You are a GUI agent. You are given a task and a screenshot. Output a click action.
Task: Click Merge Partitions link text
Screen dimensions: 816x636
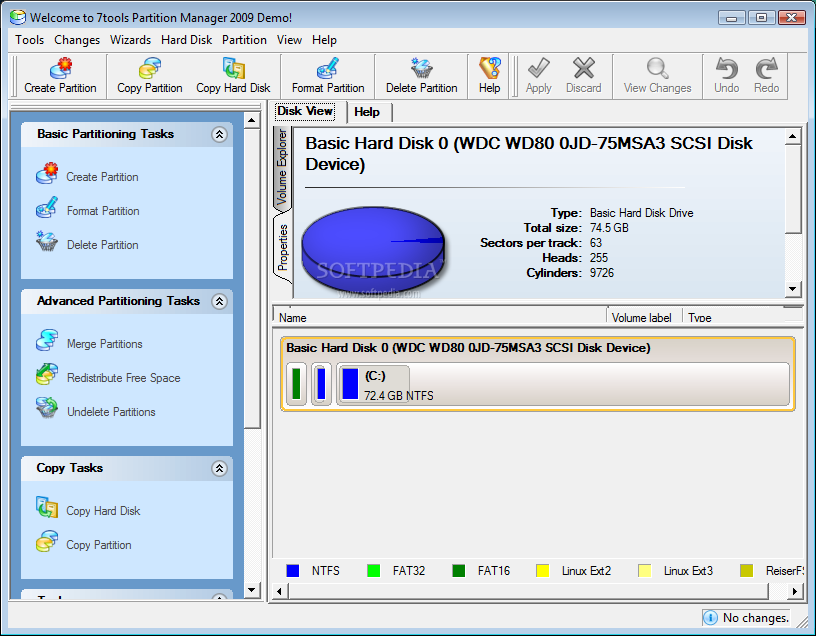point(105,344)
